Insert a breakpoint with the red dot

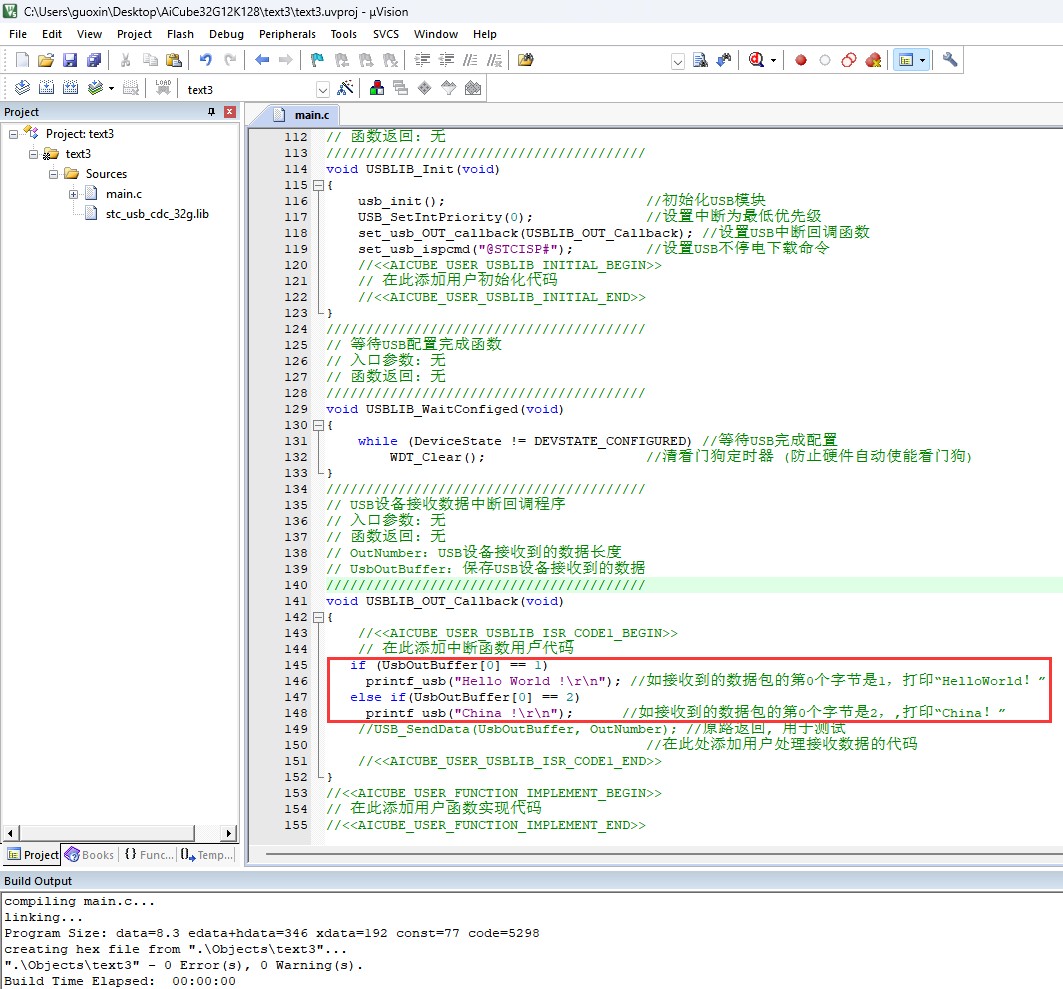pyautogui.click(x=801, y=60)
